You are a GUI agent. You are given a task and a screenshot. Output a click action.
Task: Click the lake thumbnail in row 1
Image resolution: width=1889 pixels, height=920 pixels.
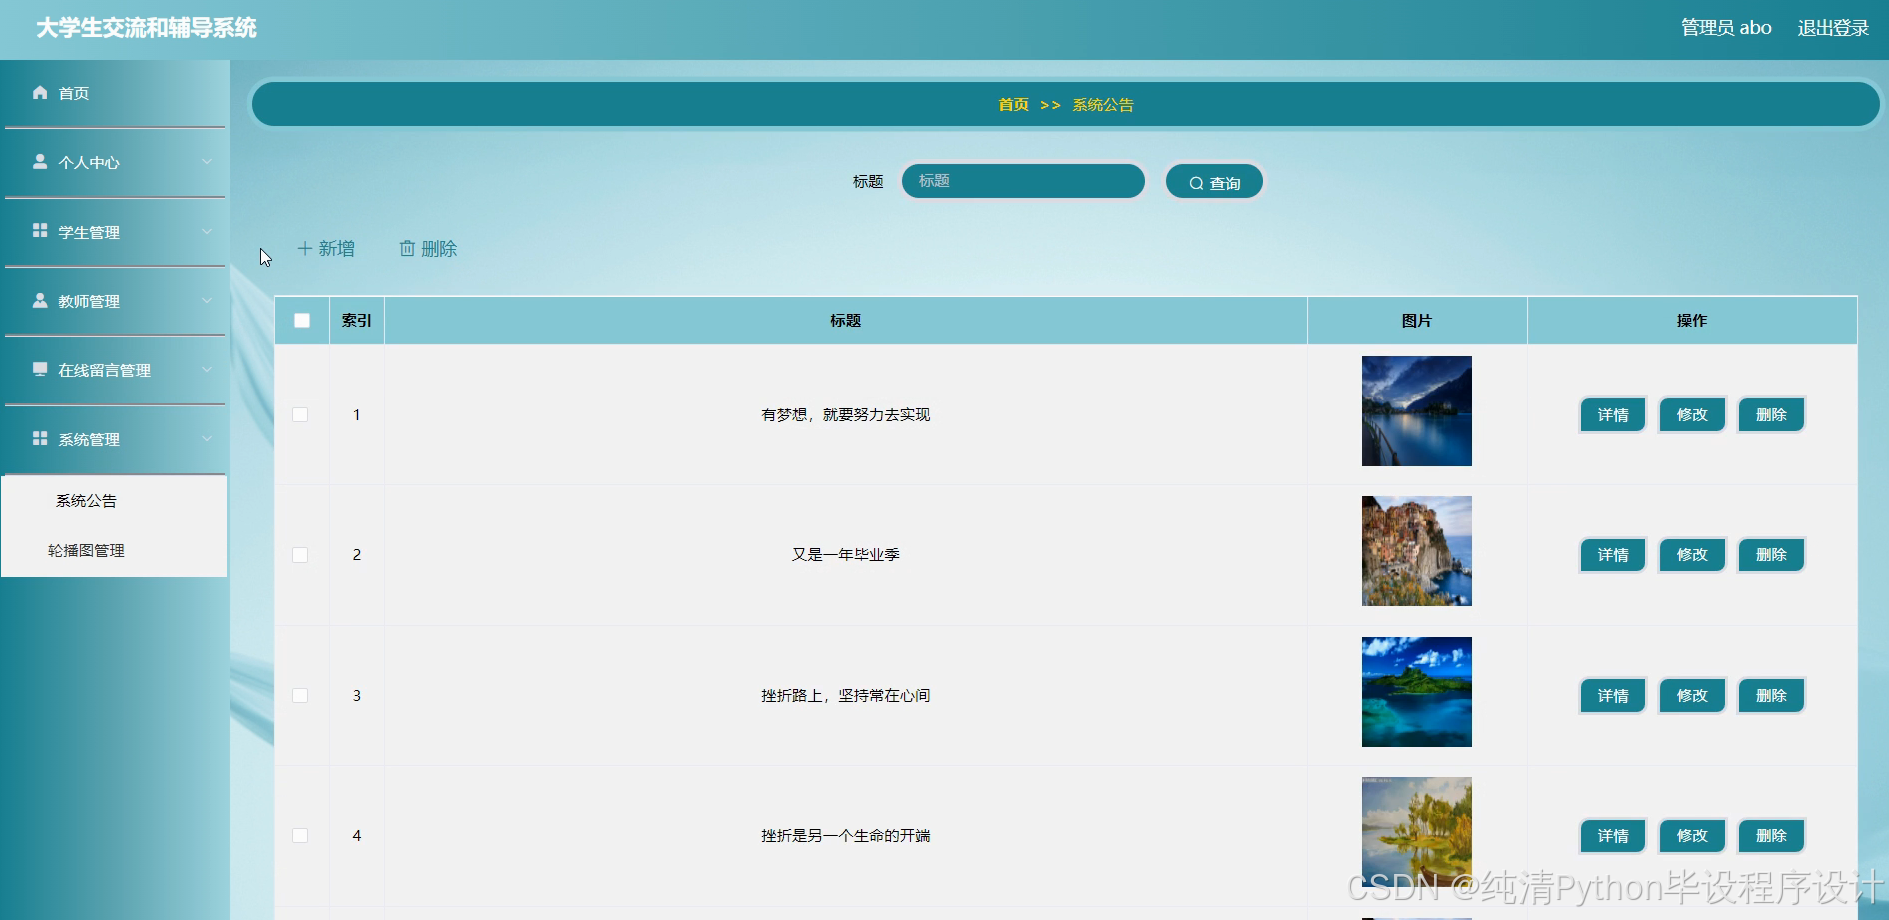coord(1417,411)
